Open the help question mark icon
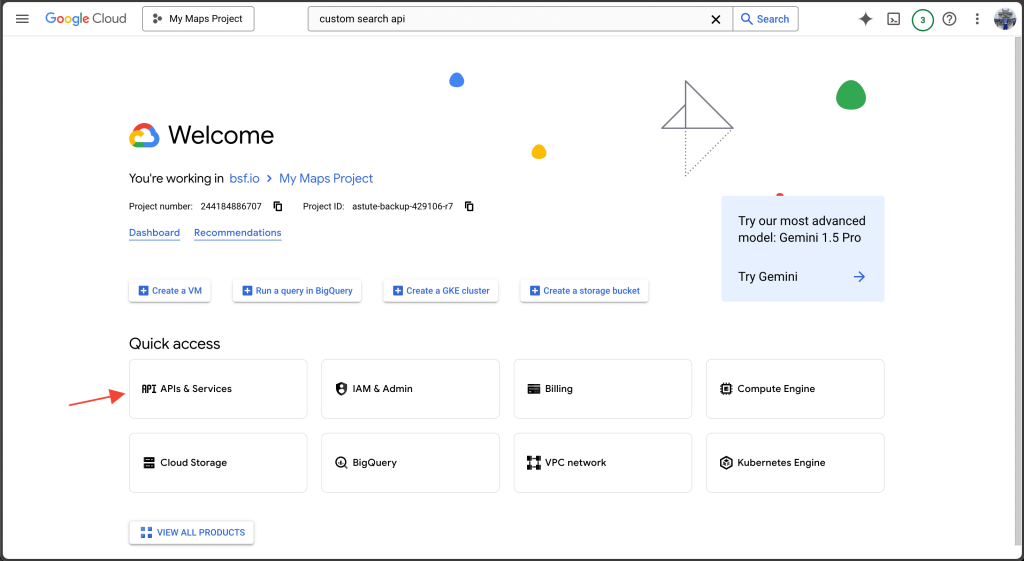1024x561 pixels. [x=950, y=19]
